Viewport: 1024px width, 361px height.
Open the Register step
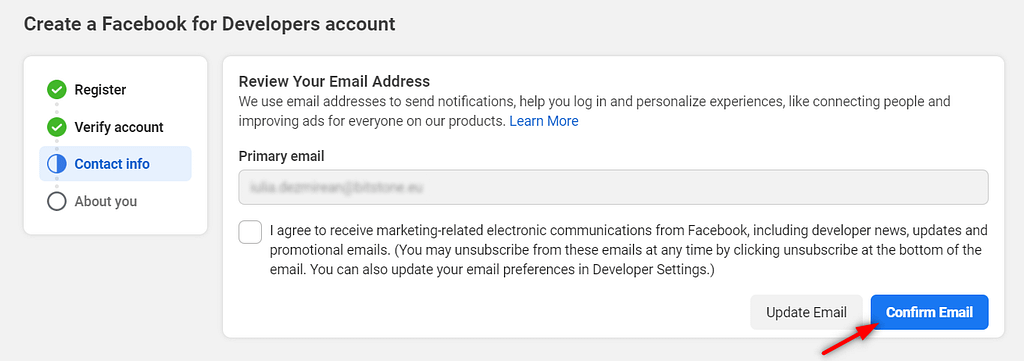tap(100, 89)
